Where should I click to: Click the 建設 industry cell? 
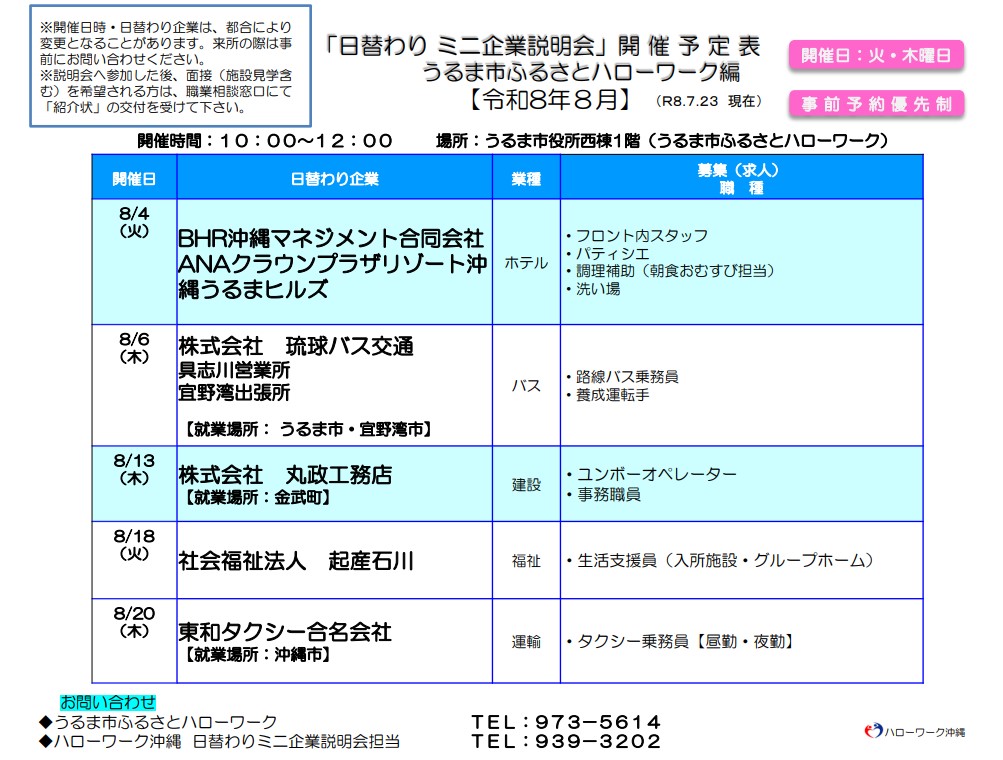tap(526, 485)
